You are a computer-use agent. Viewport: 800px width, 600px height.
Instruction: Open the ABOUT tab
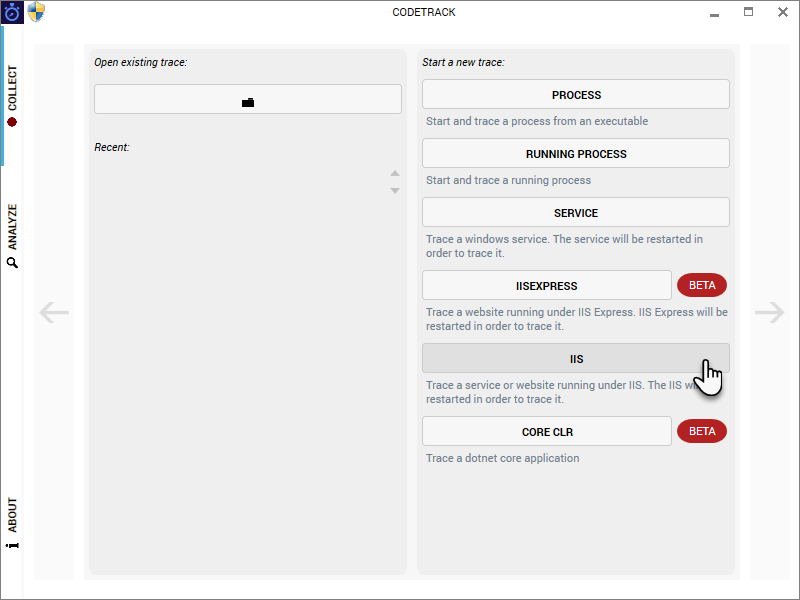12,523
